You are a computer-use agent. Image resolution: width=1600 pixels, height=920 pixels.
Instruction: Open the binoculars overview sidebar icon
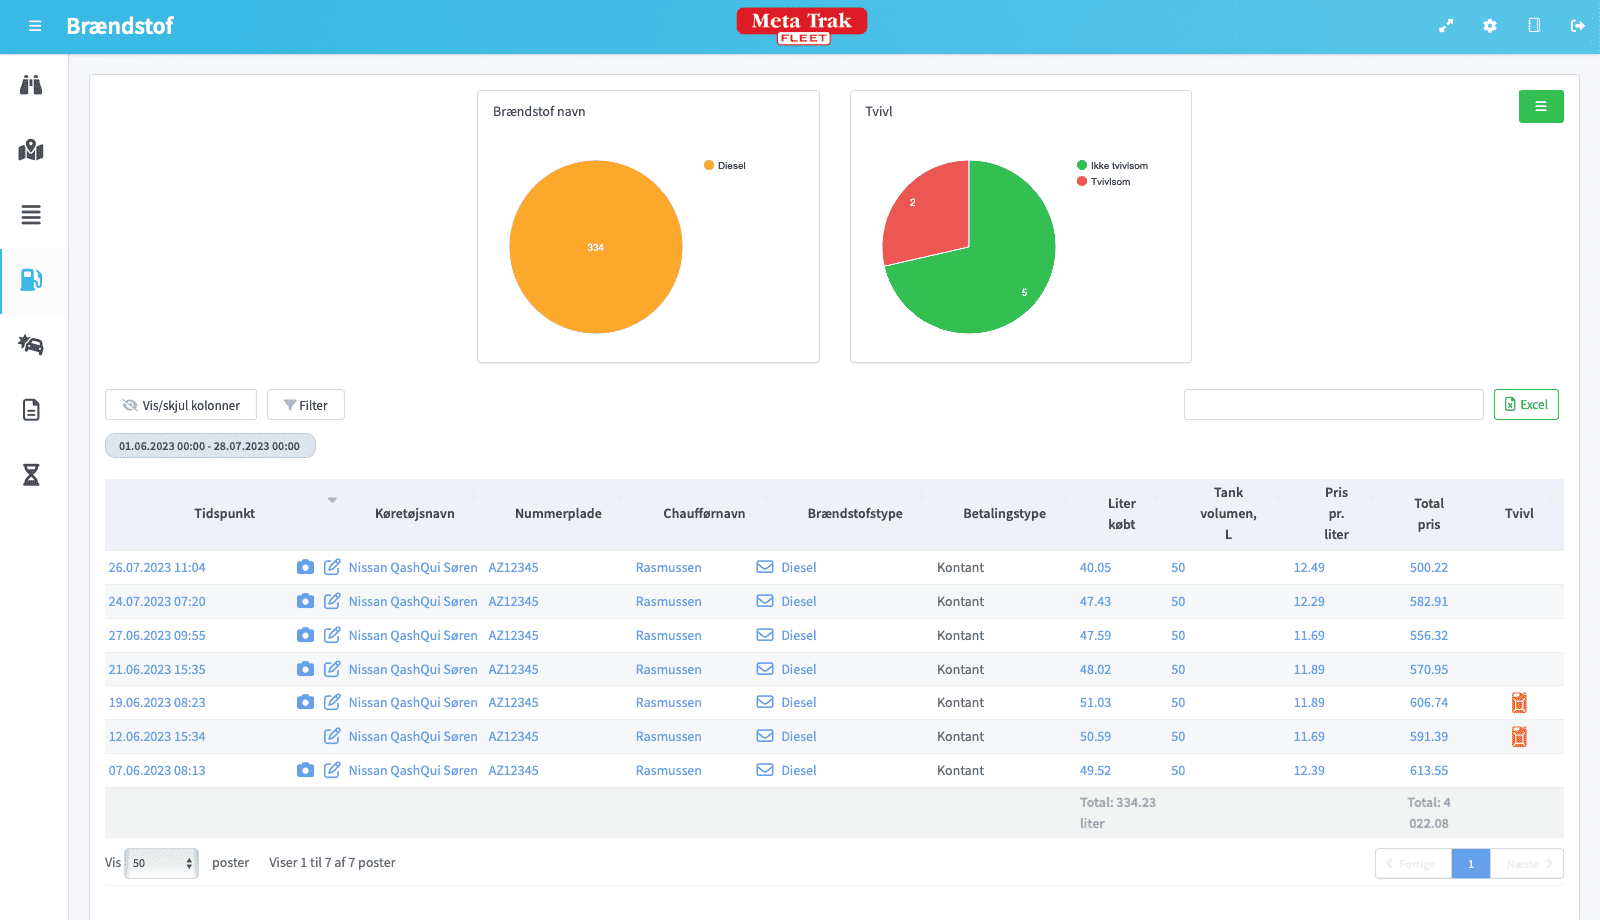(31, 85)
